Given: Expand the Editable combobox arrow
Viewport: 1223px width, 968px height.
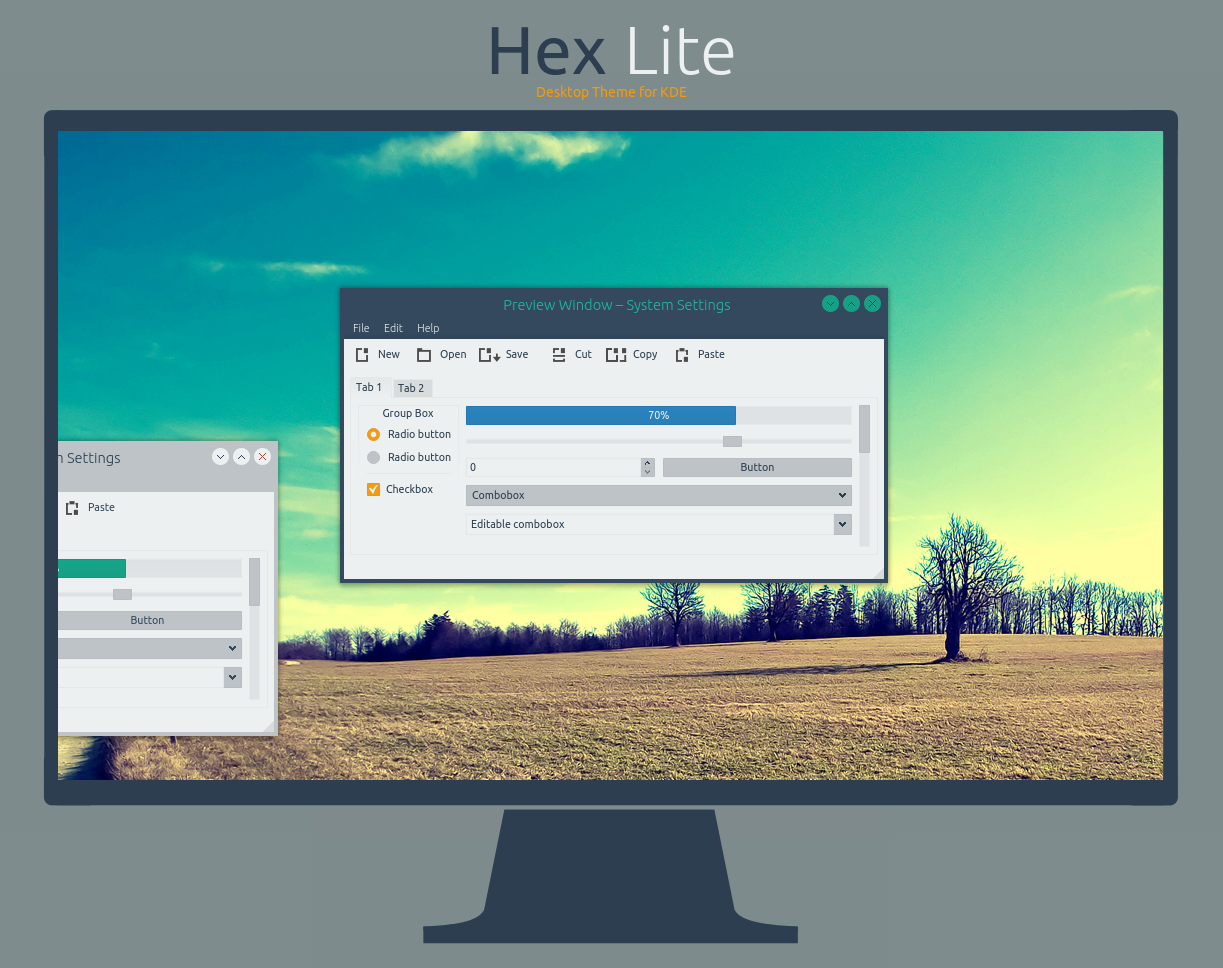Looking at the screenshot, I should pyautogui.click(x=842, y=524).
